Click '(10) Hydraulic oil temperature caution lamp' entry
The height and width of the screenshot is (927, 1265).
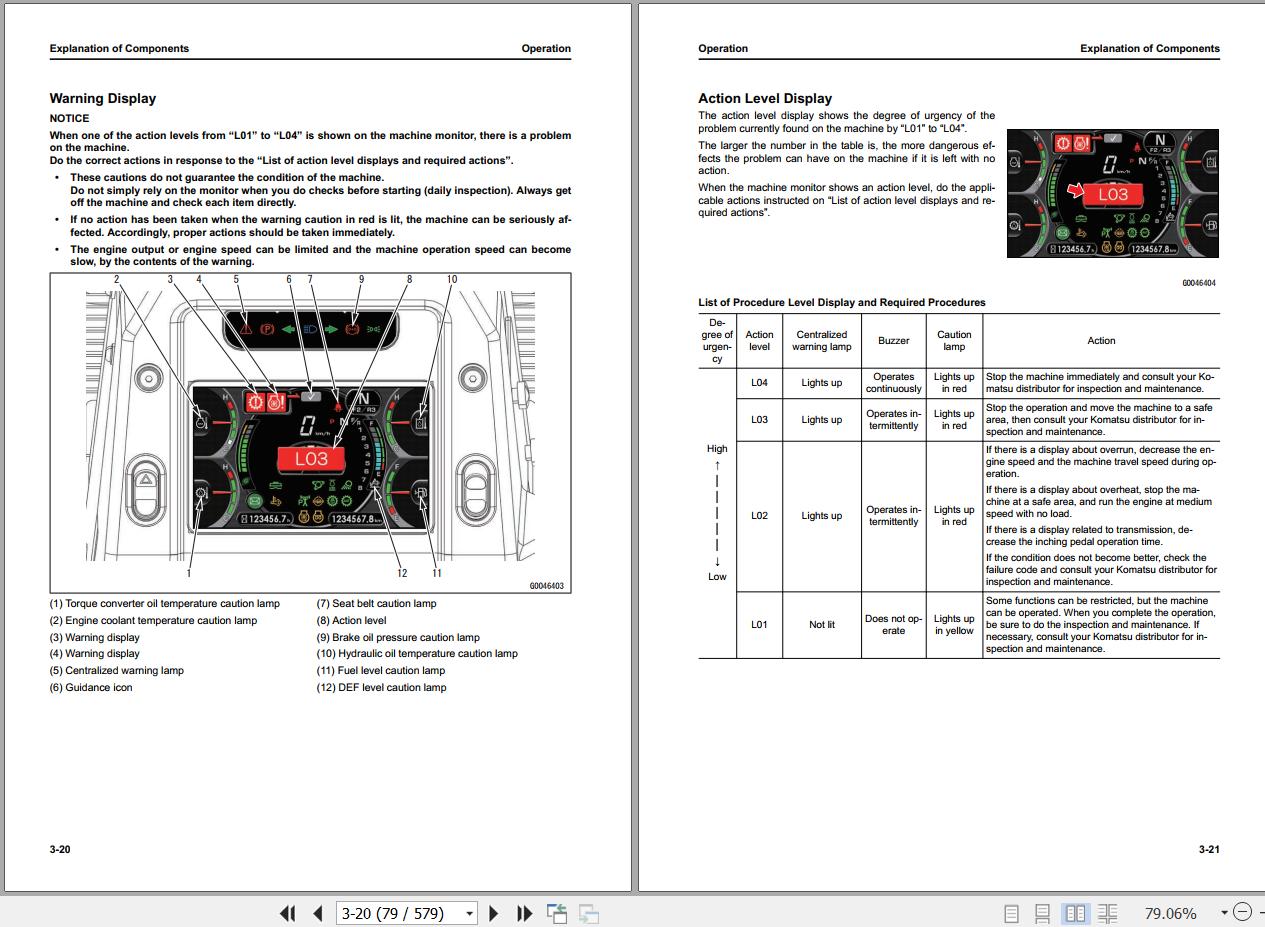[417, 653]
